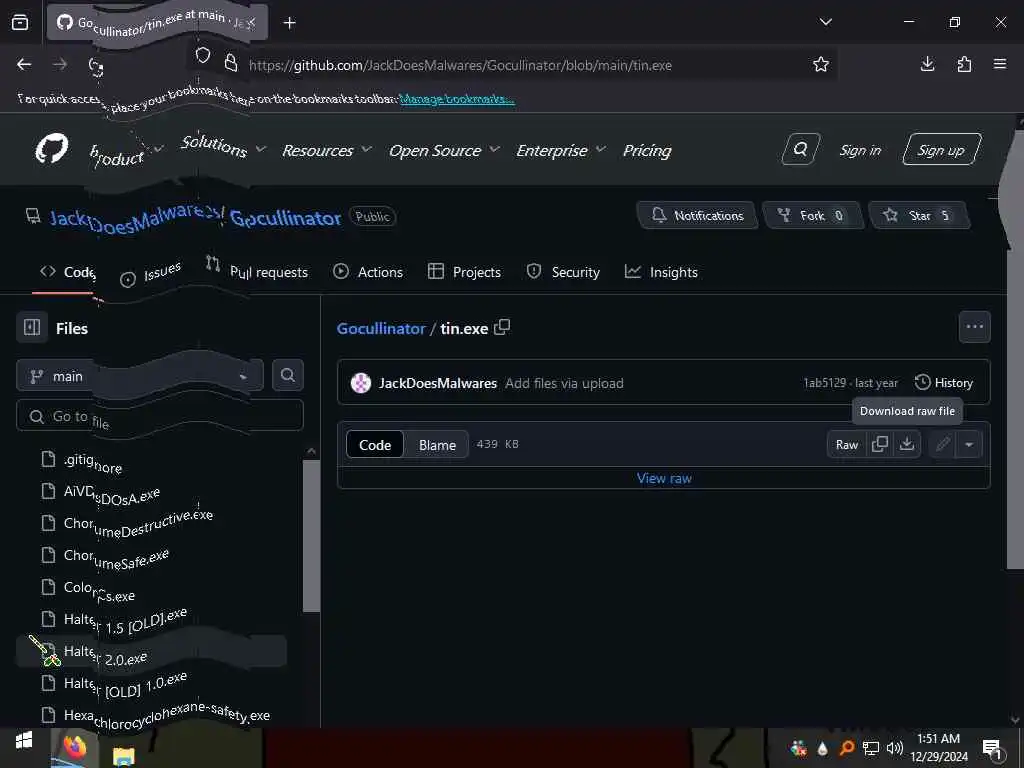The height and width of the screenshot is (768, 1024).
Task: Click the tracking protection shield icon
Action: click(x=203, y=56)
